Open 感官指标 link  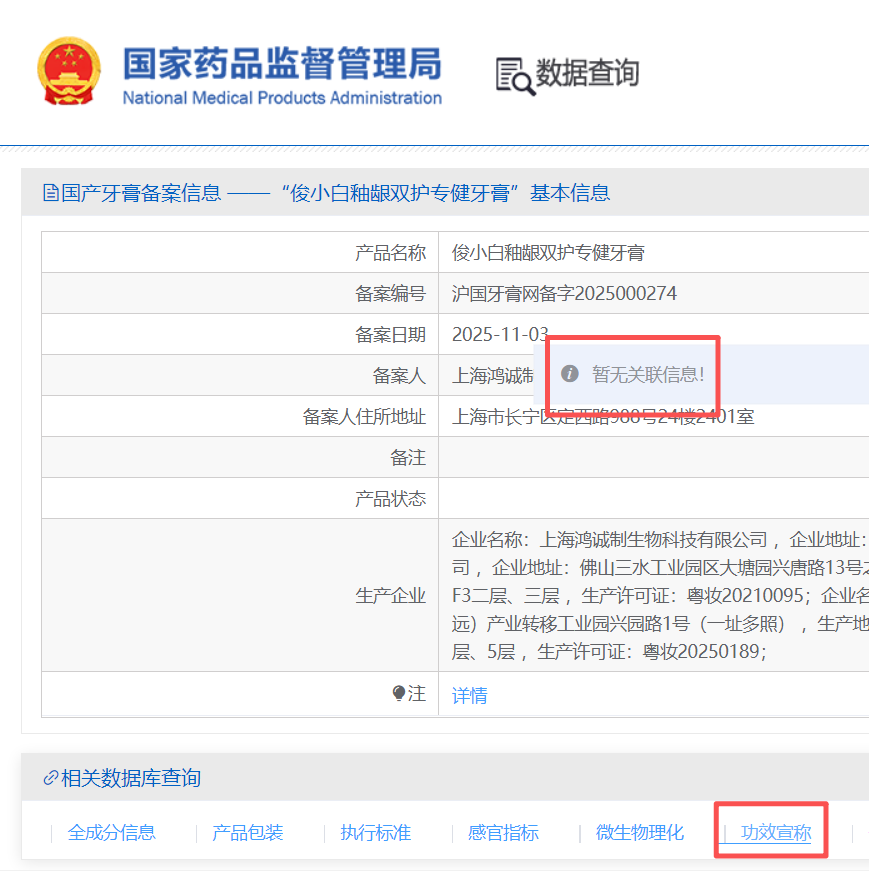coord(503,832)
